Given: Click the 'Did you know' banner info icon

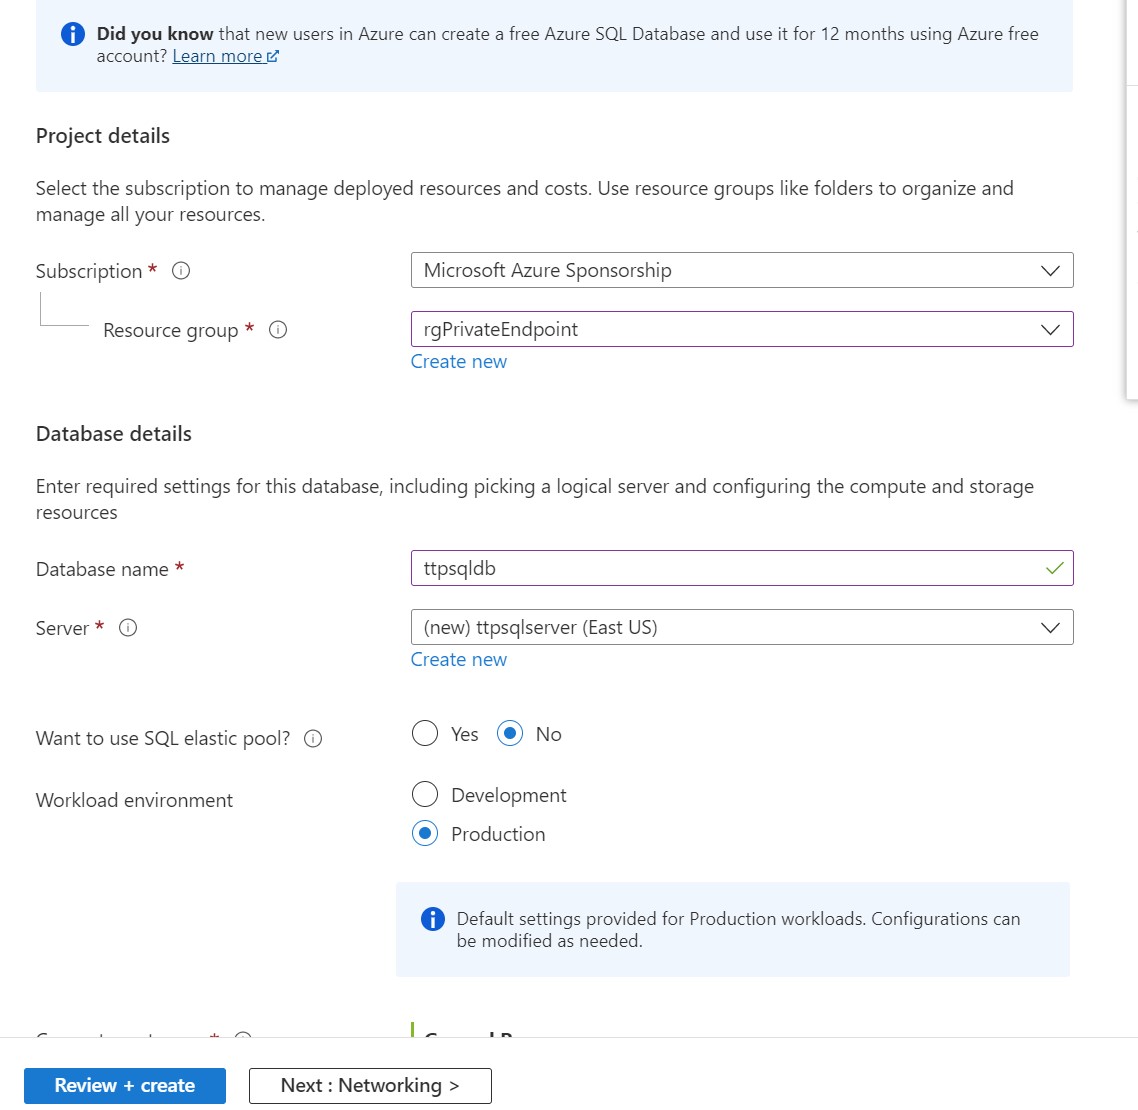Looking at the screenshot, I should point(73,34).
